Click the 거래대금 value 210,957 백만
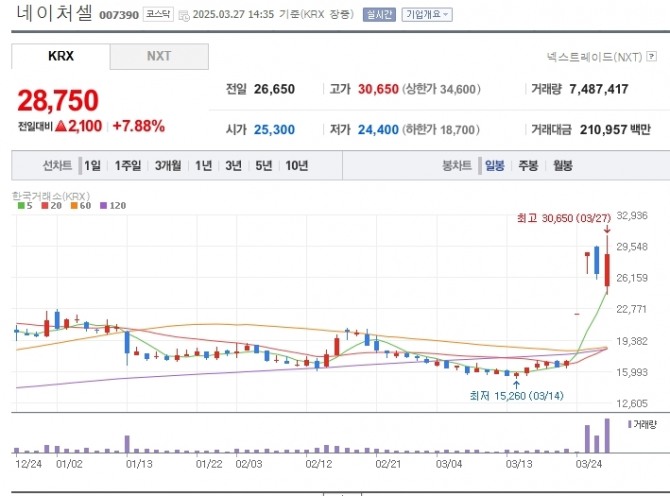 point(615,129)
